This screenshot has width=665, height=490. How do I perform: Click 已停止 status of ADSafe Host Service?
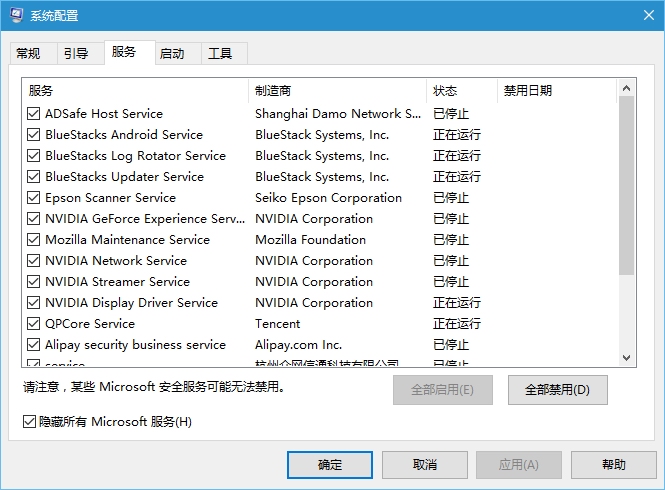[x=451, y=114]
